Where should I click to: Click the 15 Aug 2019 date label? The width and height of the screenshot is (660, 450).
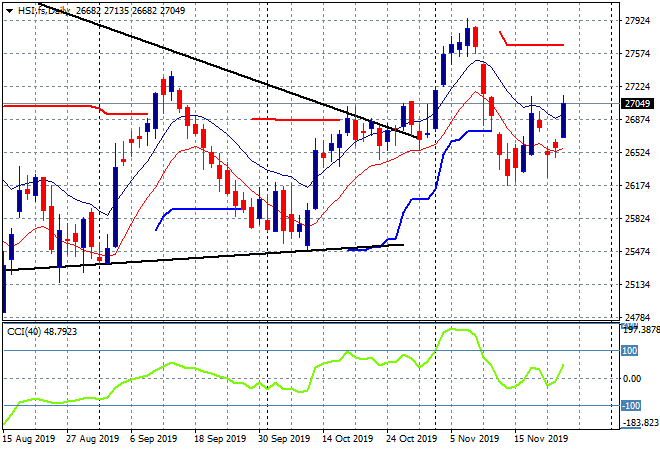[x=29, y=439]
